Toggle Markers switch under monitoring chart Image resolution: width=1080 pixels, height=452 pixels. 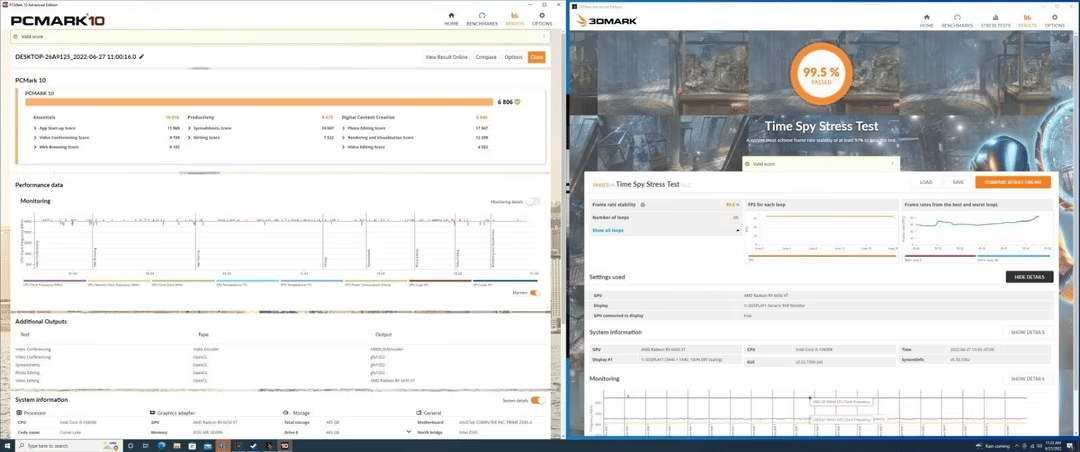tap(534, 293)
